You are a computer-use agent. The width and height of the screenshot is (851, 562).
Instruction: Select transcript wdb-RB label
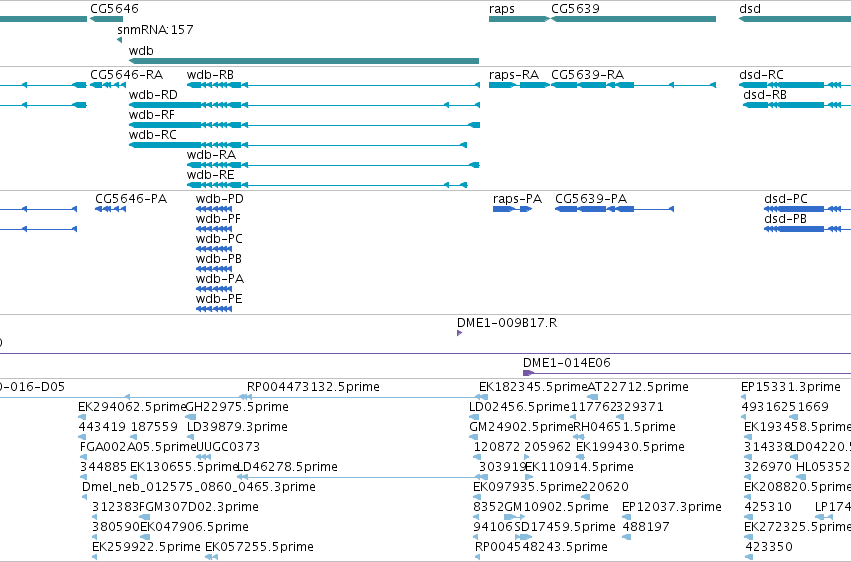(210, 74)
